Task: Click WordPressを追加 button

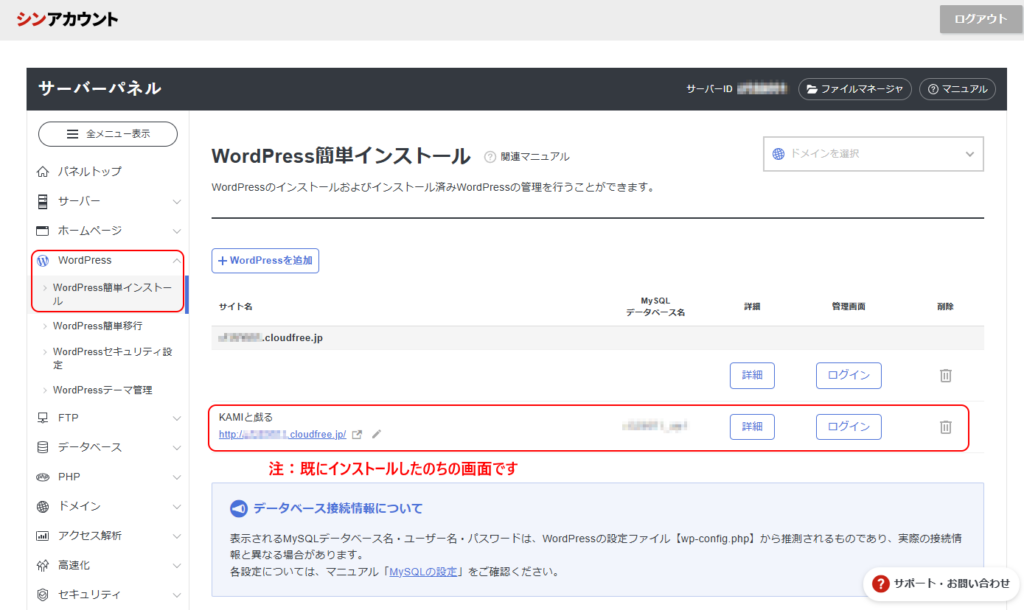Action: click(x=265, y=261)
